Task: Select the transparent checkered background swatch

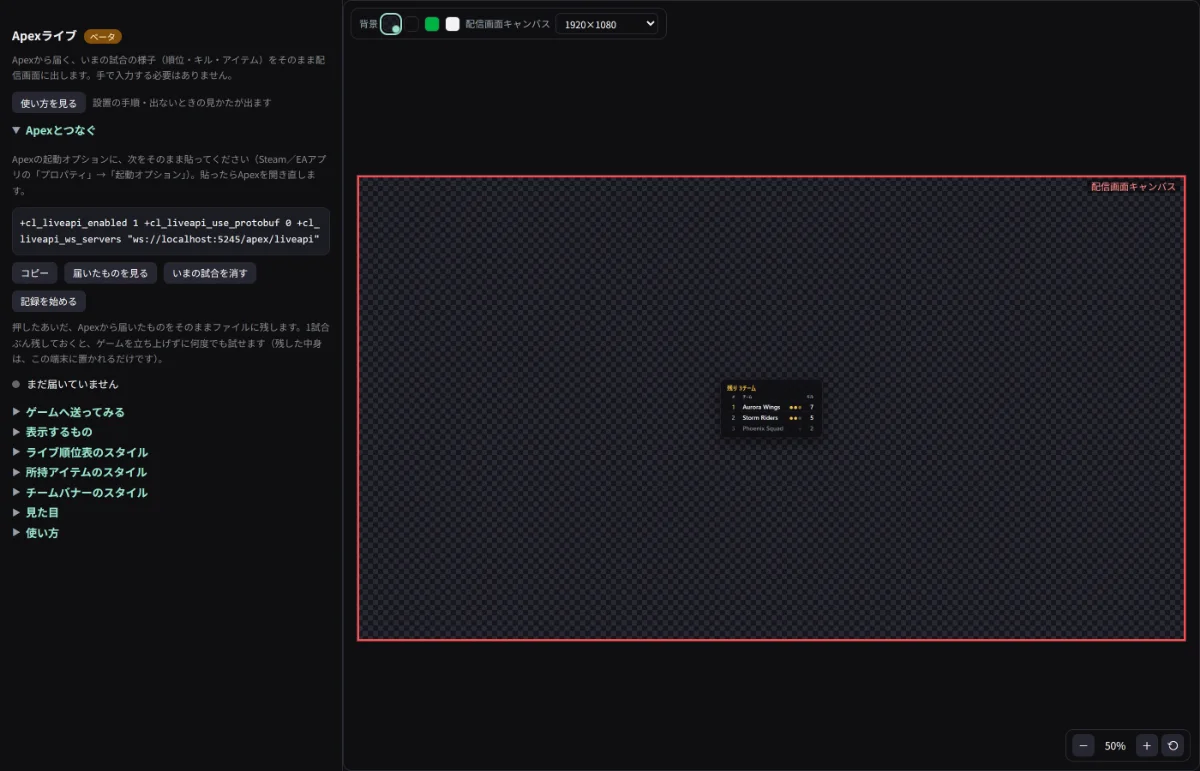Action: [x=391, y=24]
